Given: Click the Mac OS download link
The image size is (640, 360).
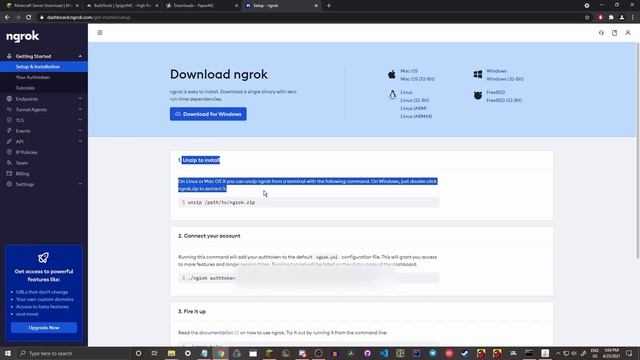Looking at the screenshot, I should point(409,71).
